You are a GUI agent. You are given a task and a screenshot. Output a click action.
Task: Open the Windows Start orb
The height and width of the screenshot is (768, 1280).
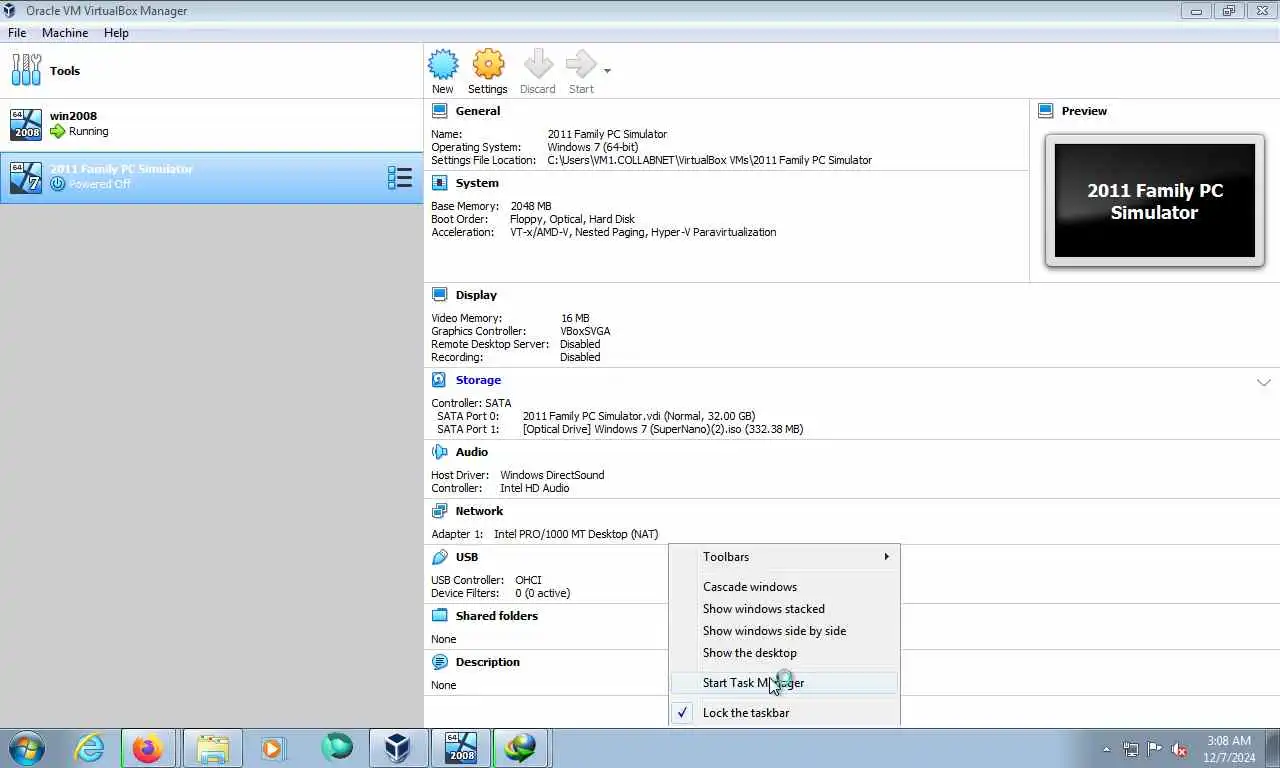click(27, 748)
